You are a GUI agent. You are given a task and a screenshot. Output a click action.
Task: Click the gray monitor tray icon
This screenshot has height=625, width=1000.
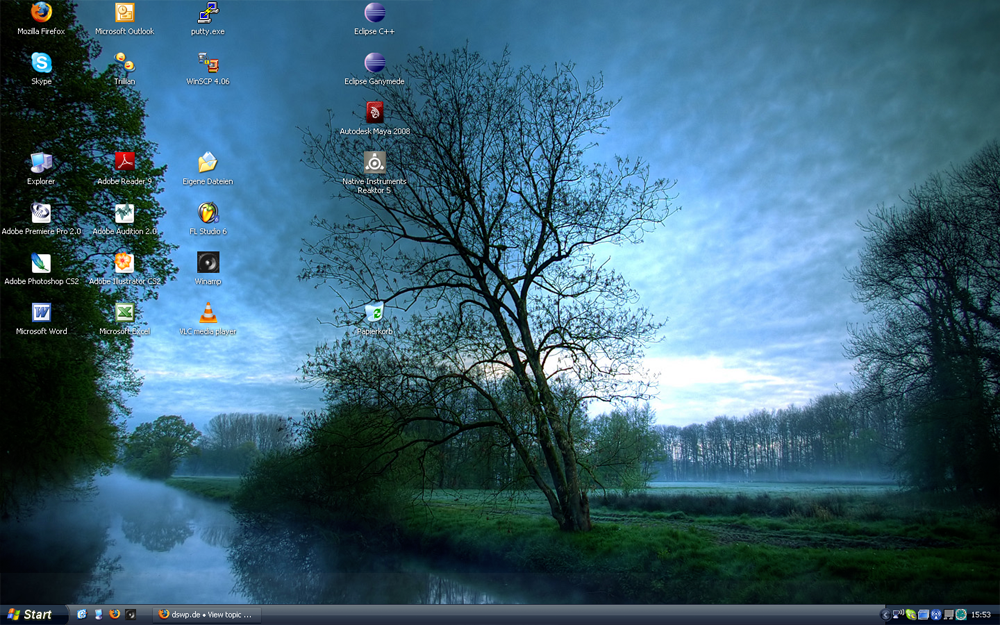(x=948, y=615)
